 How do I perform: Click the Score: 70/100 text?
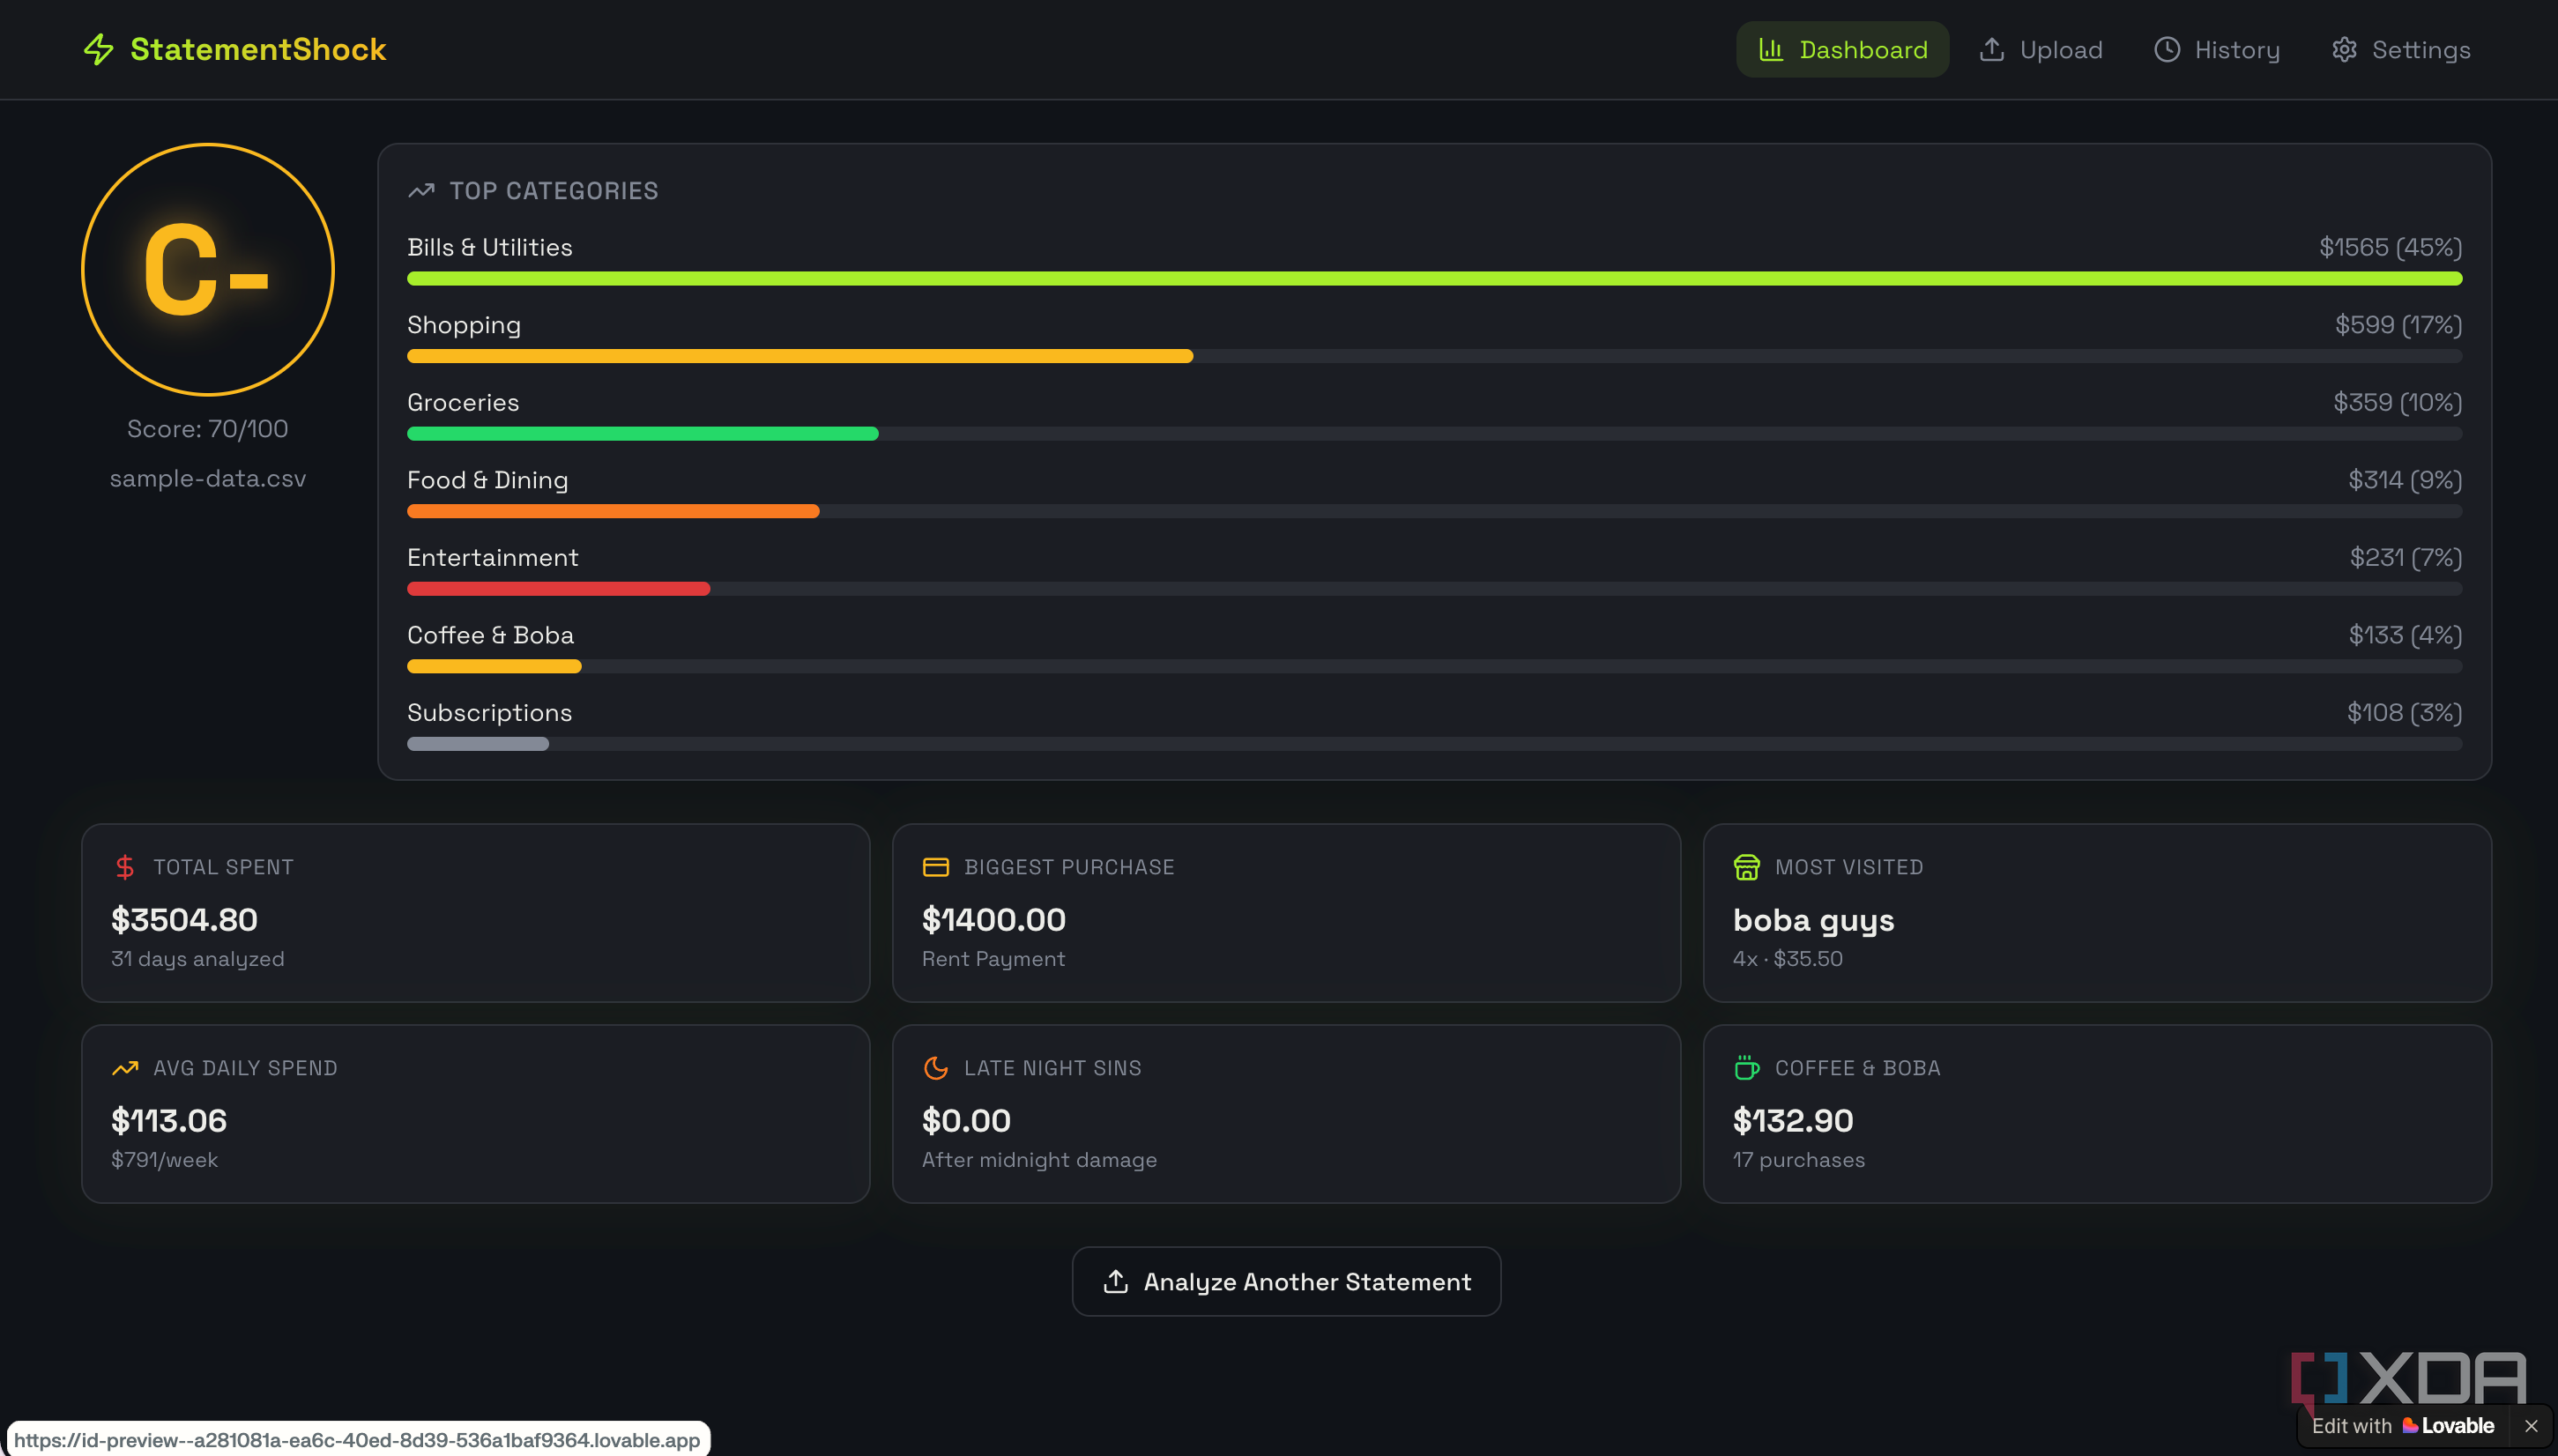(208, 429)
